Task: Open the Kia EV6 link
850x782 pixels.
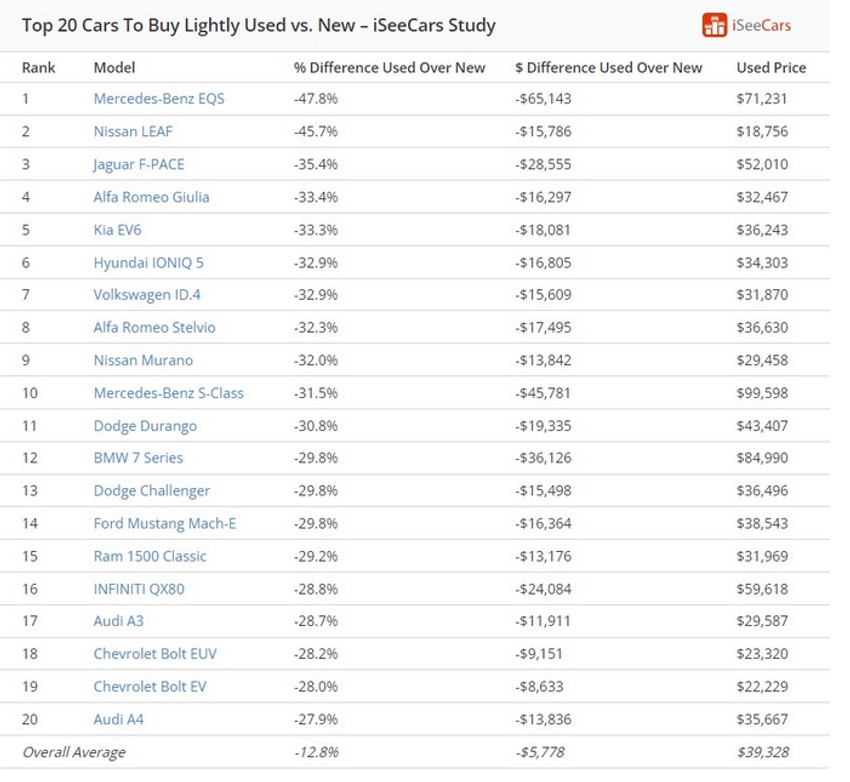Action: click(x=117, y=230)
